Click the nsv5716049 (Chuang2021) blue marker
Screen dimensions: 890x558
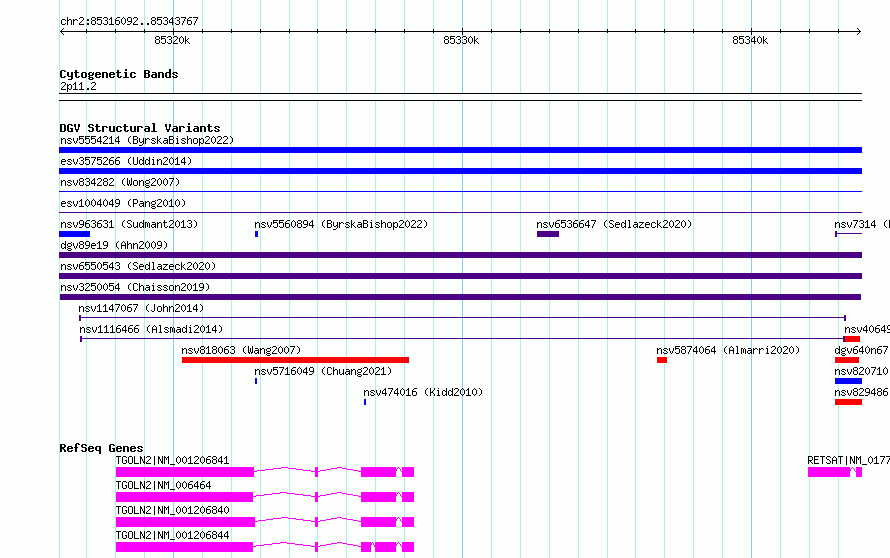click(x=256, y=381)
